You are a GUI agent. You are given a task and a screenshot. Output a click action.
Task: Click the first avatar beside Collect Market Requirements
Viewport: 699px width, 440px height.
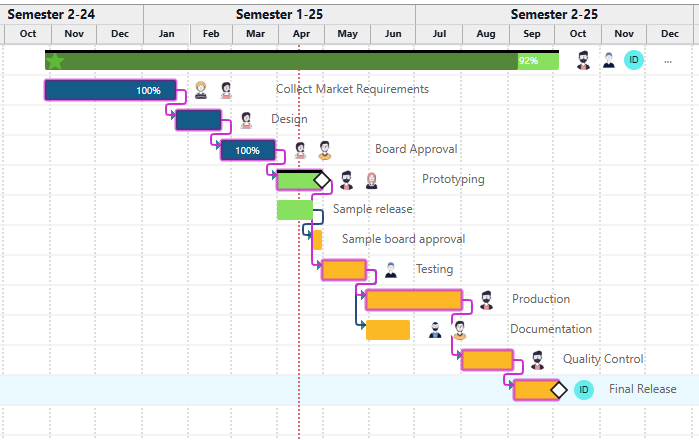pos(201,90)
